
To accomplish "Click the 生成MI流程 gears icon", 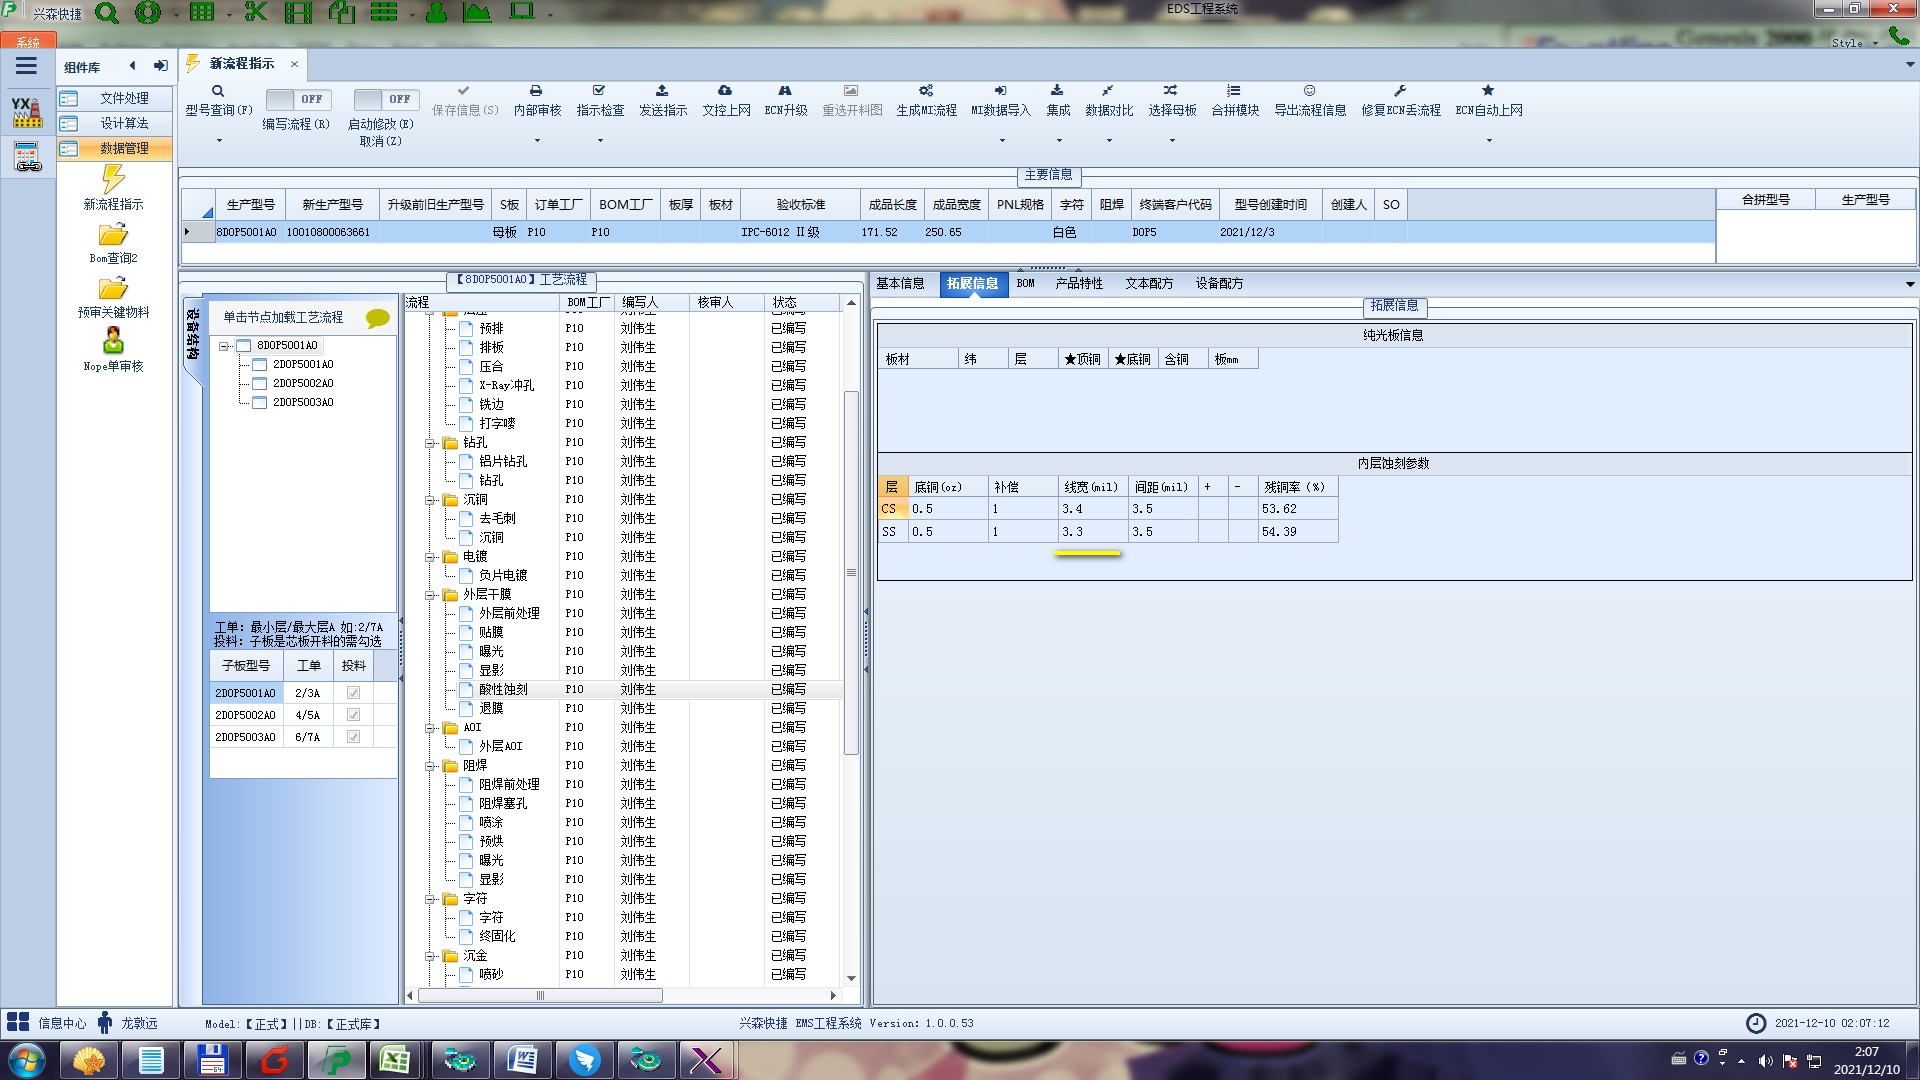I will [926, 91].
